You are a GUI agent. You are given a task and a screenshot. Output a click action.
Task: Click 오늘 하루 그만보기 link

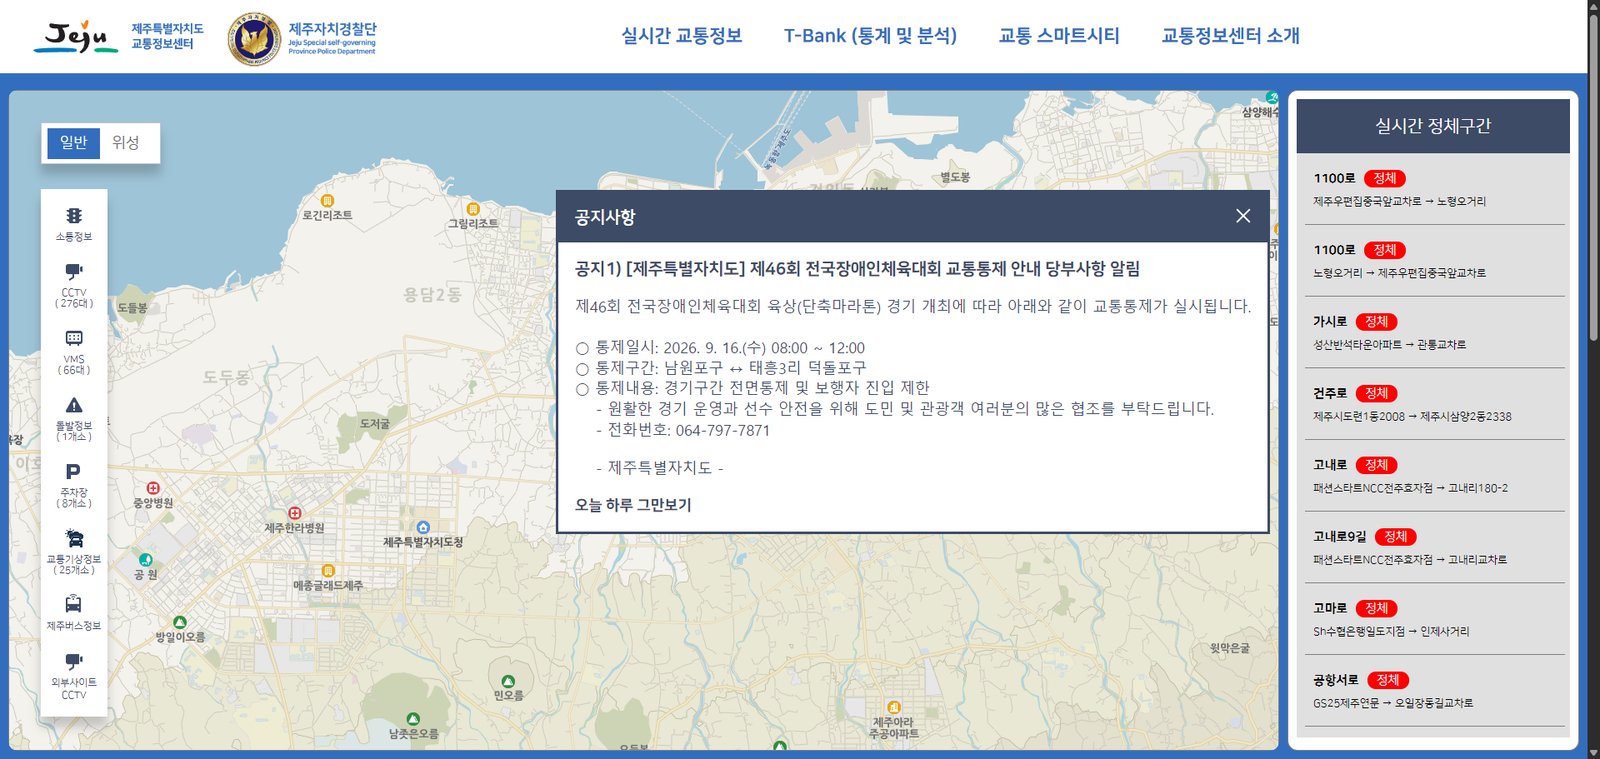coord(633,505)
